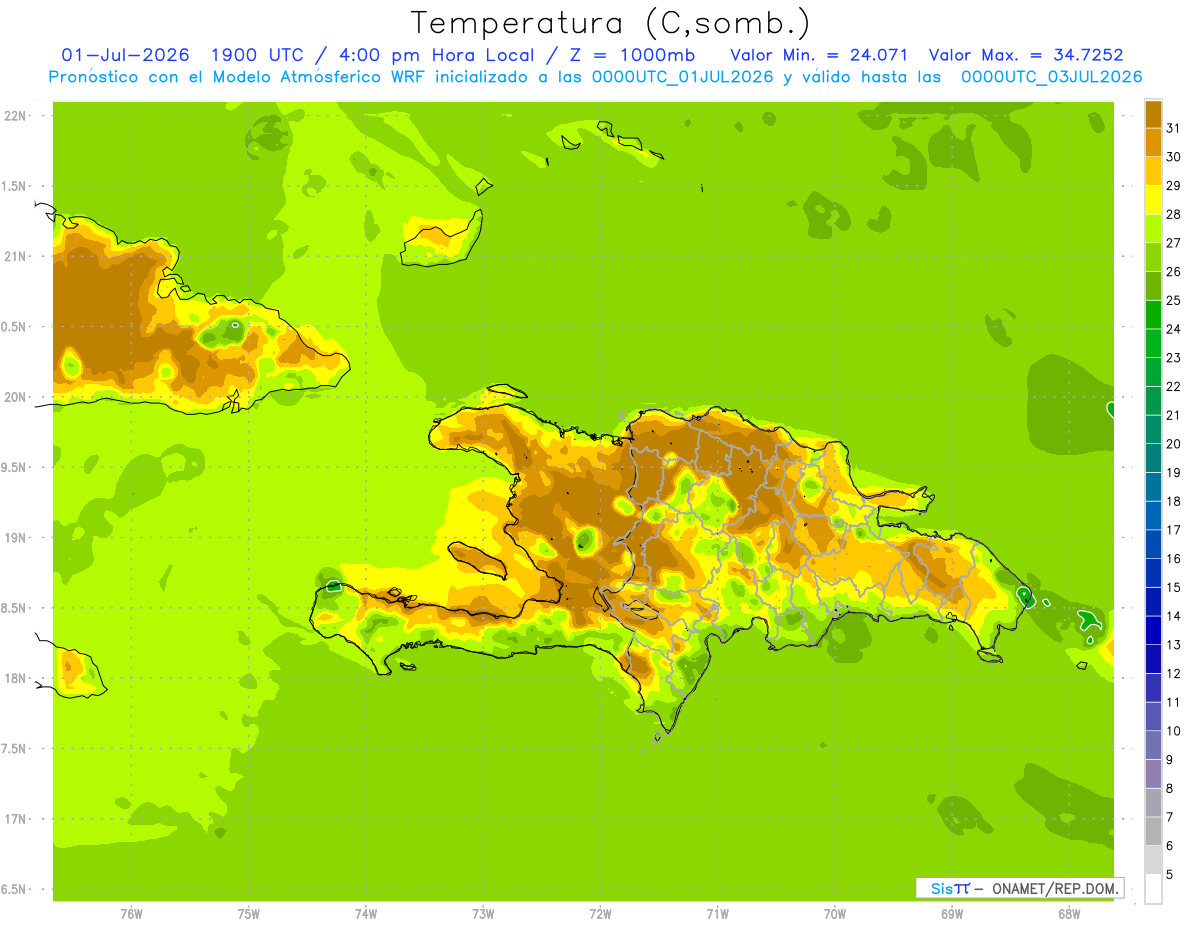Image resolution: width=1200 pixels, height=927 pixels.
Task: Click the '4:00 pm Hora Local' text
Action: [435, 55]
